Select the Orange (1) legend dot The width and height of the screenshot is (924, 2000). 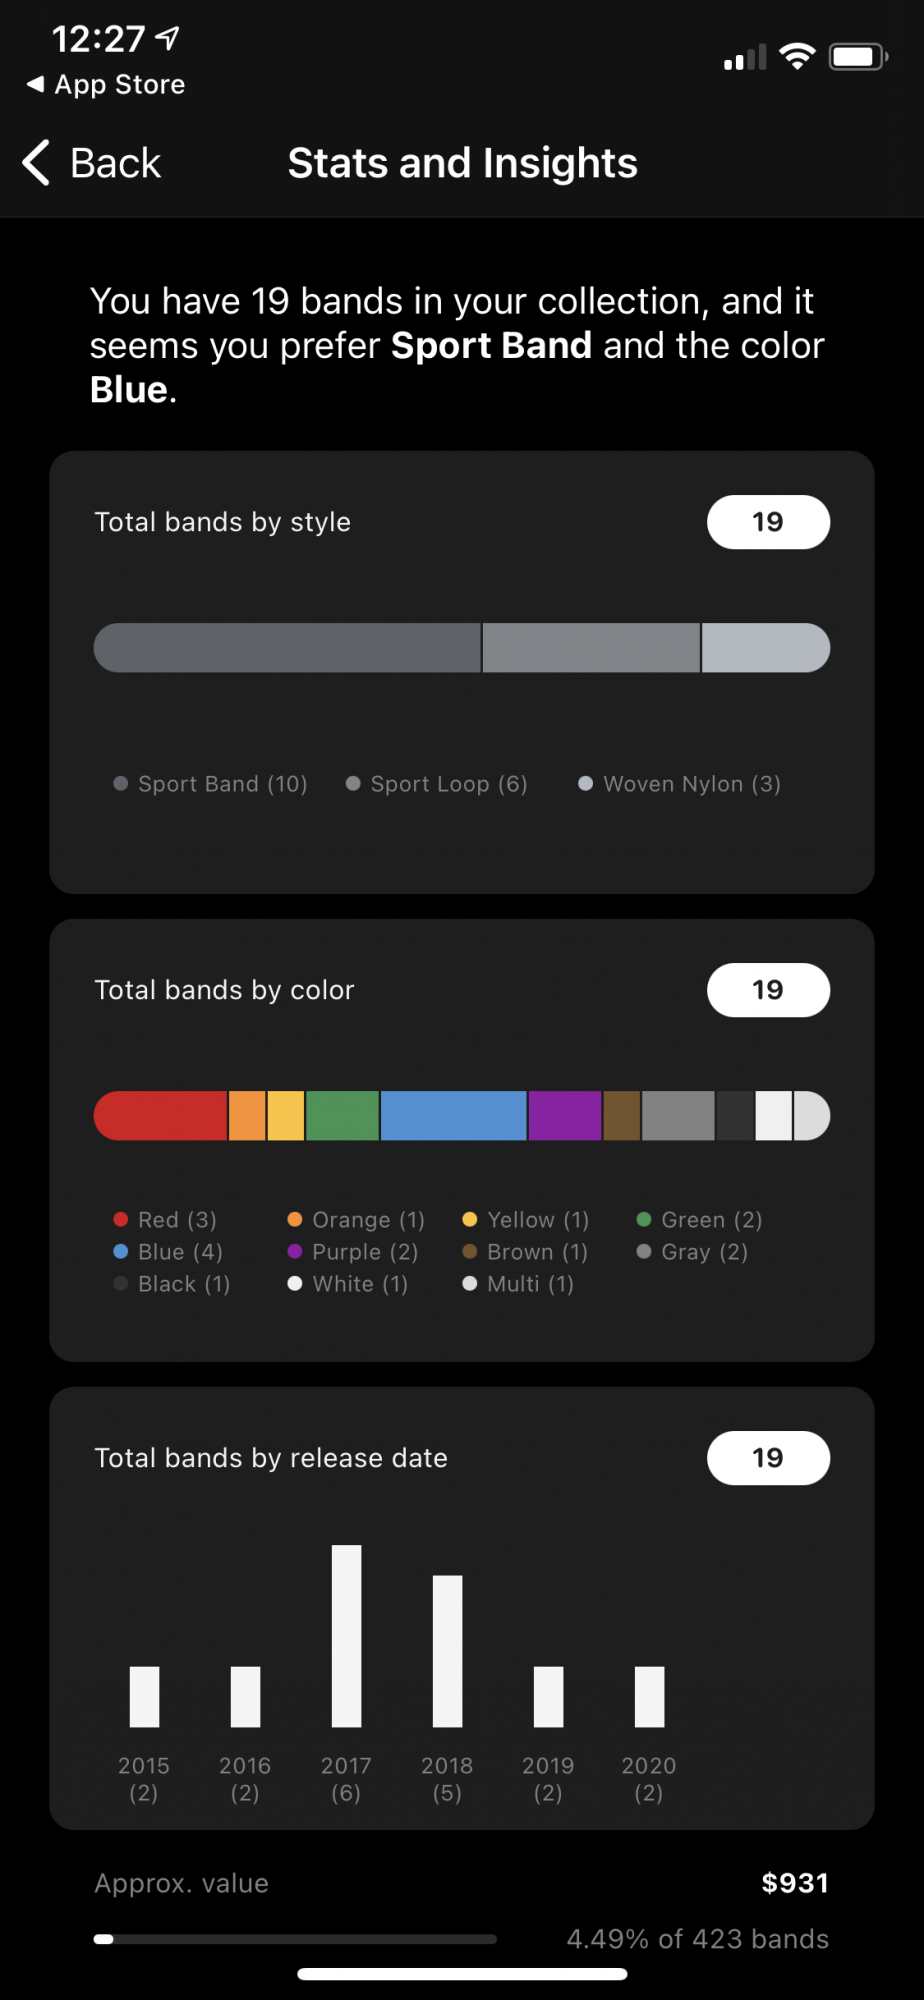[x=295, y=1219]
